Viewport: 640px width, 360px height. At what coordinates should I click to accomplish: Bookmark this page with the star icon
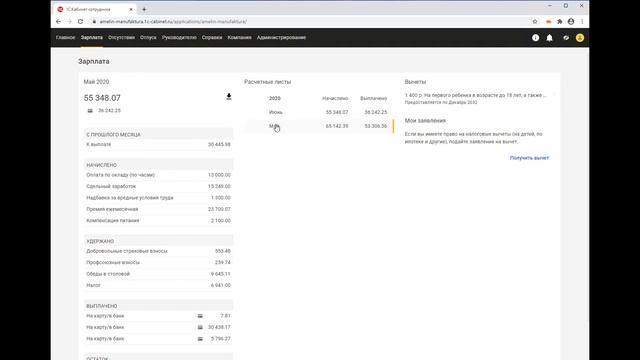535,22
